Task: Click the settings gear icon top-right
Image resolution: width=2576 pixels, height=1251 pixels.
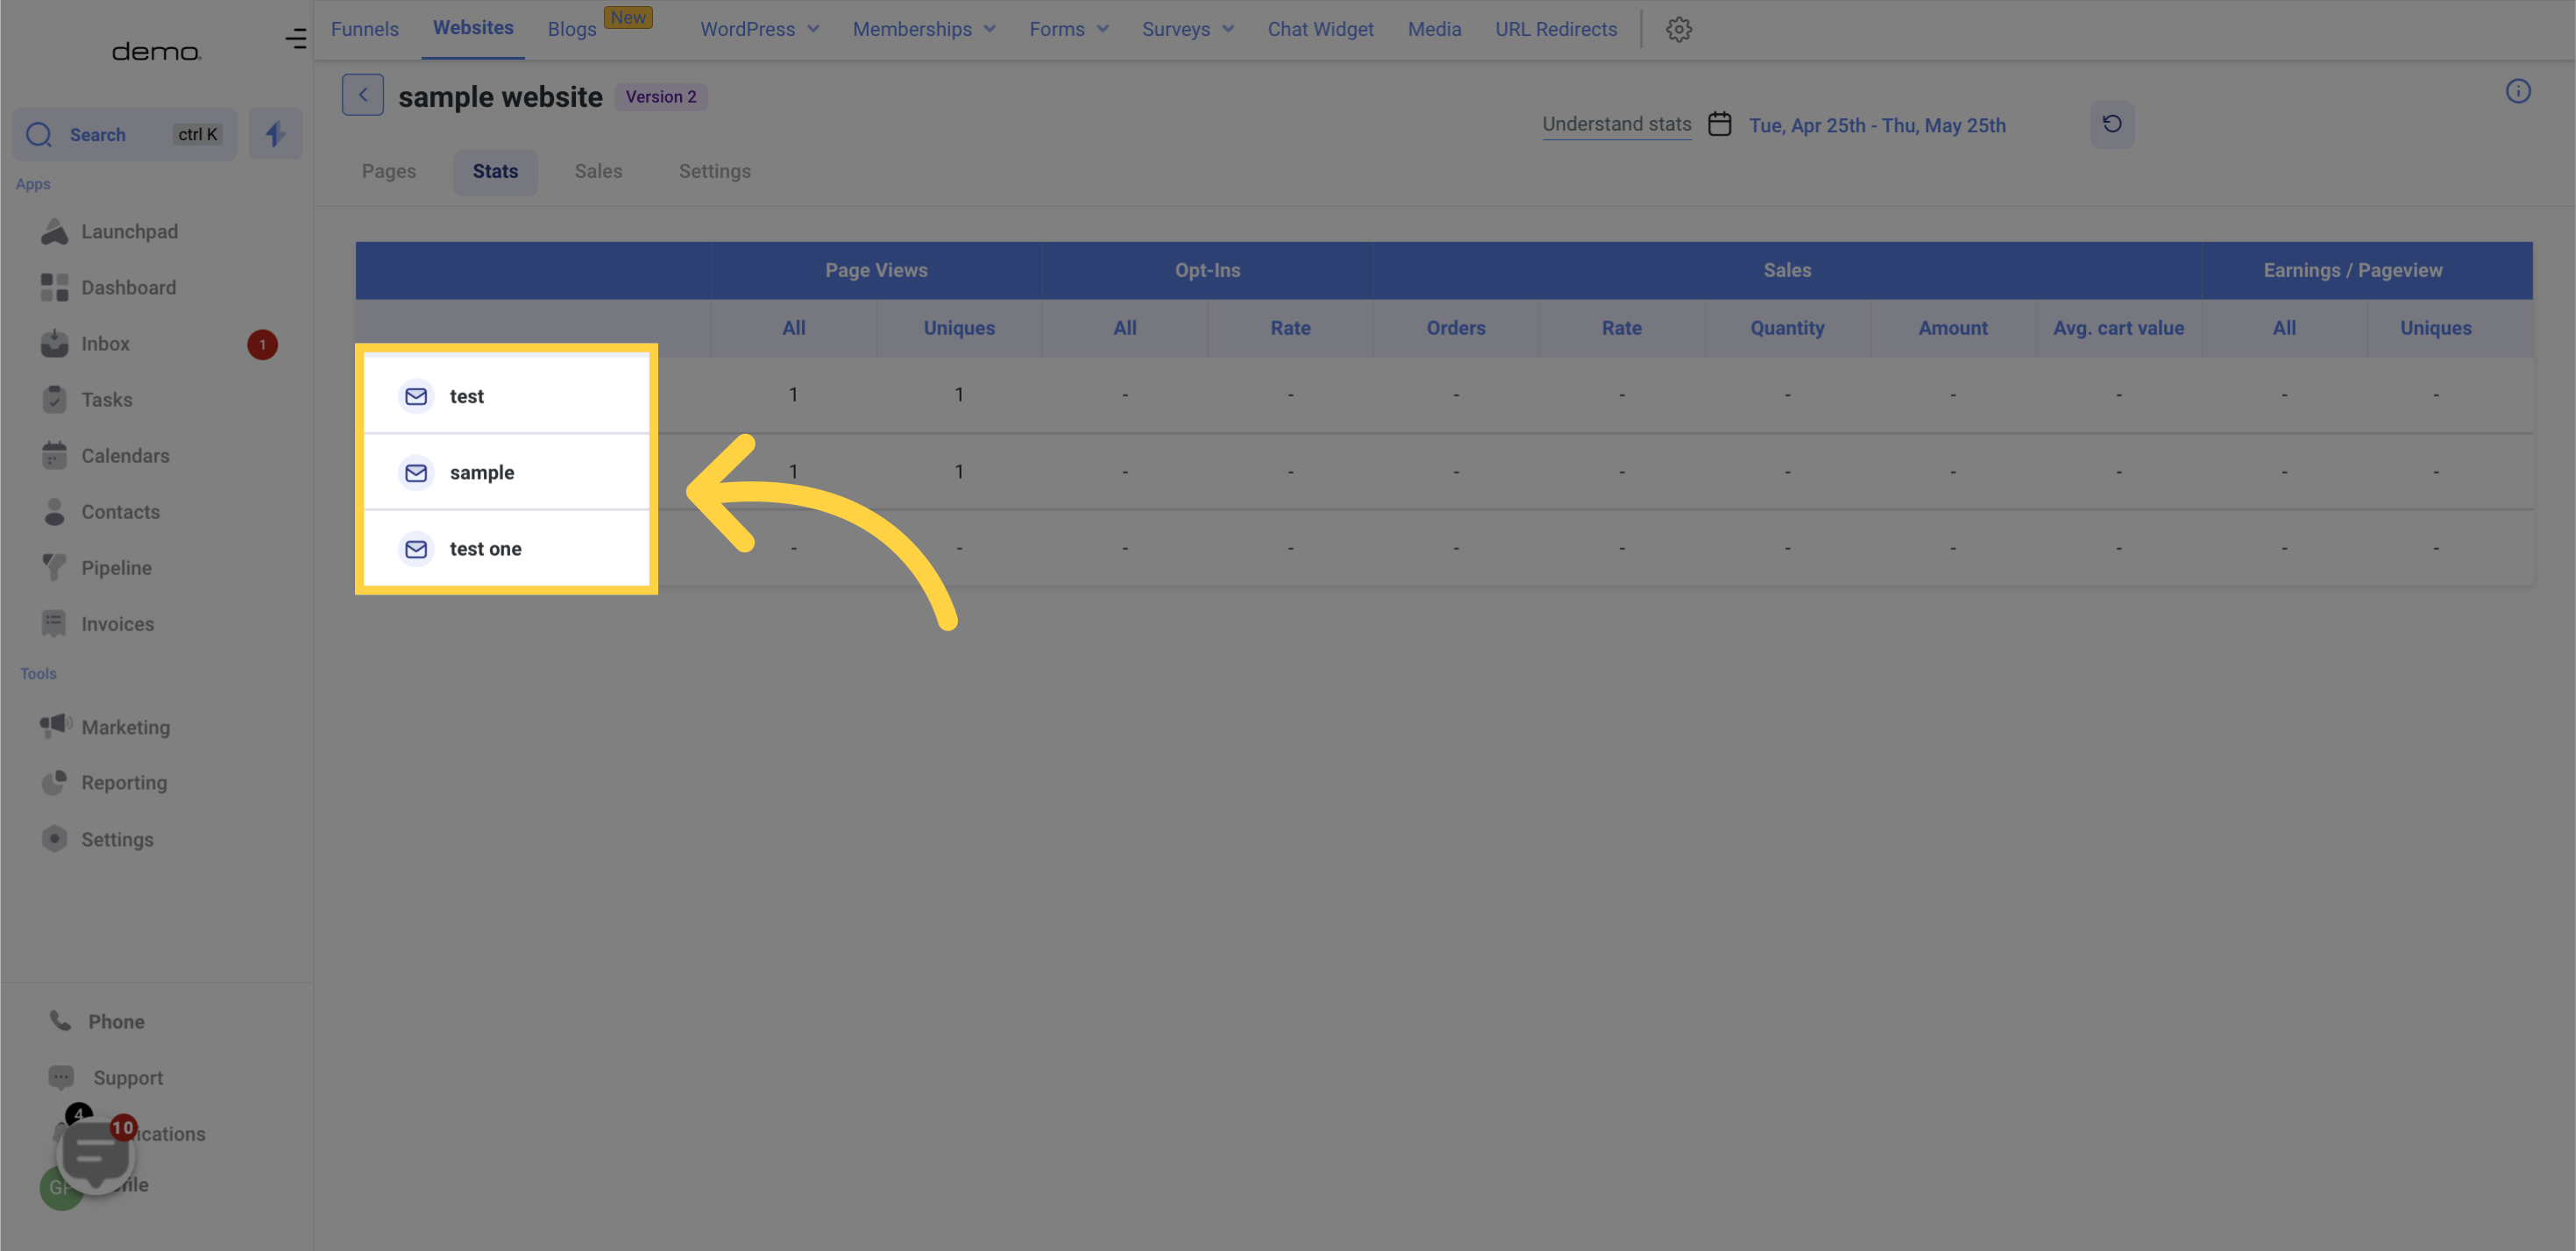Action: 1678,28
